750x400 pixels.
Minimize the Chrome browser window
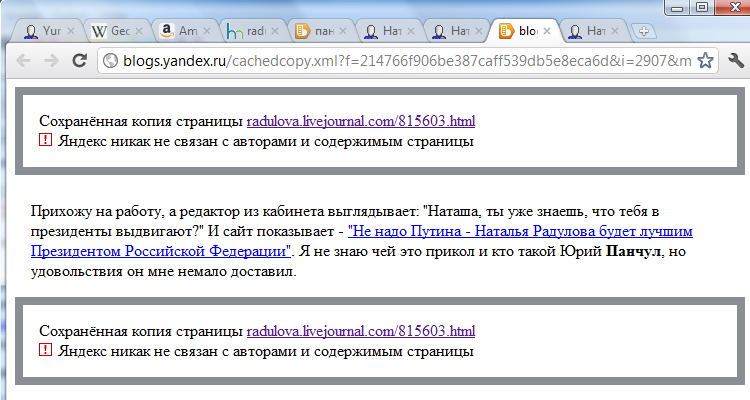pos(677,8)
